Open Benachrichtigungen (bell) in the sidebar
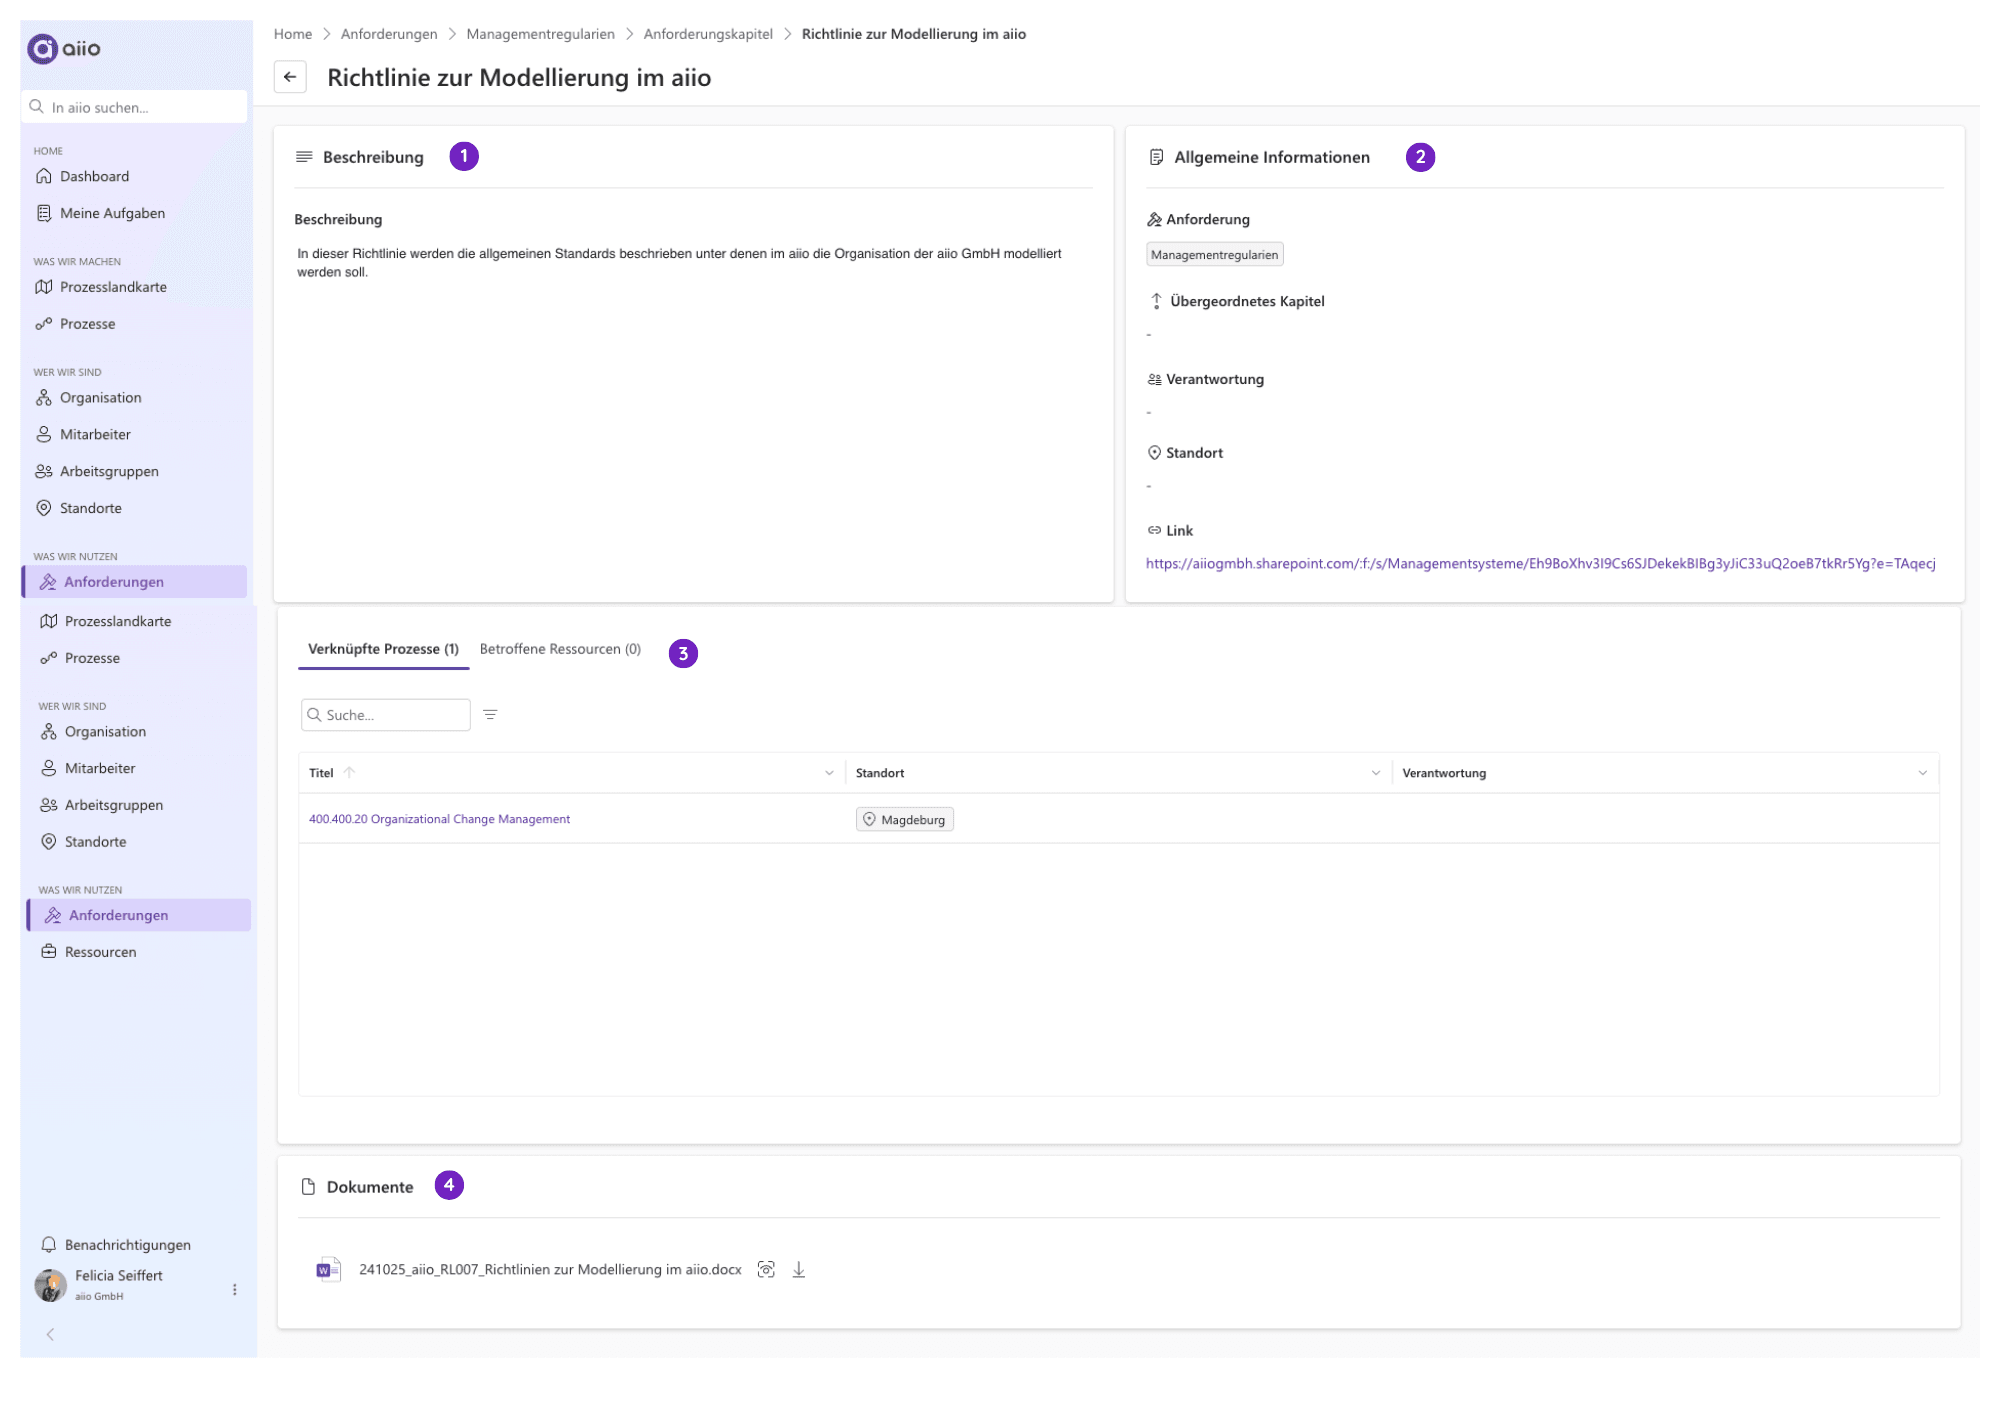 coord(127,1245)
